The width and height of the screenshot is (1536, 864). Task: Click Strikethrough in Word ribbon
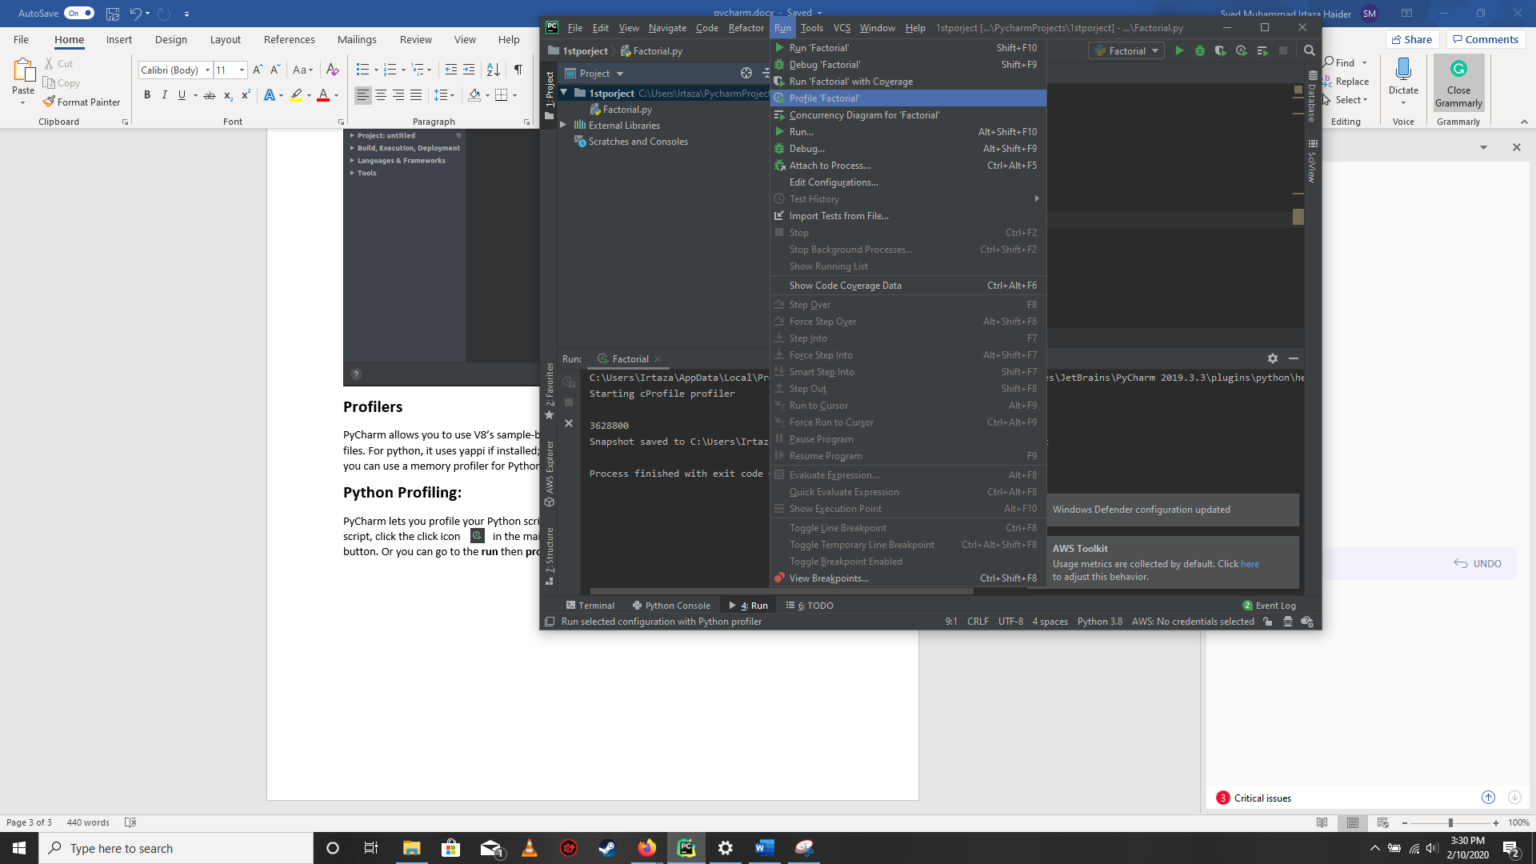[209, 95]
